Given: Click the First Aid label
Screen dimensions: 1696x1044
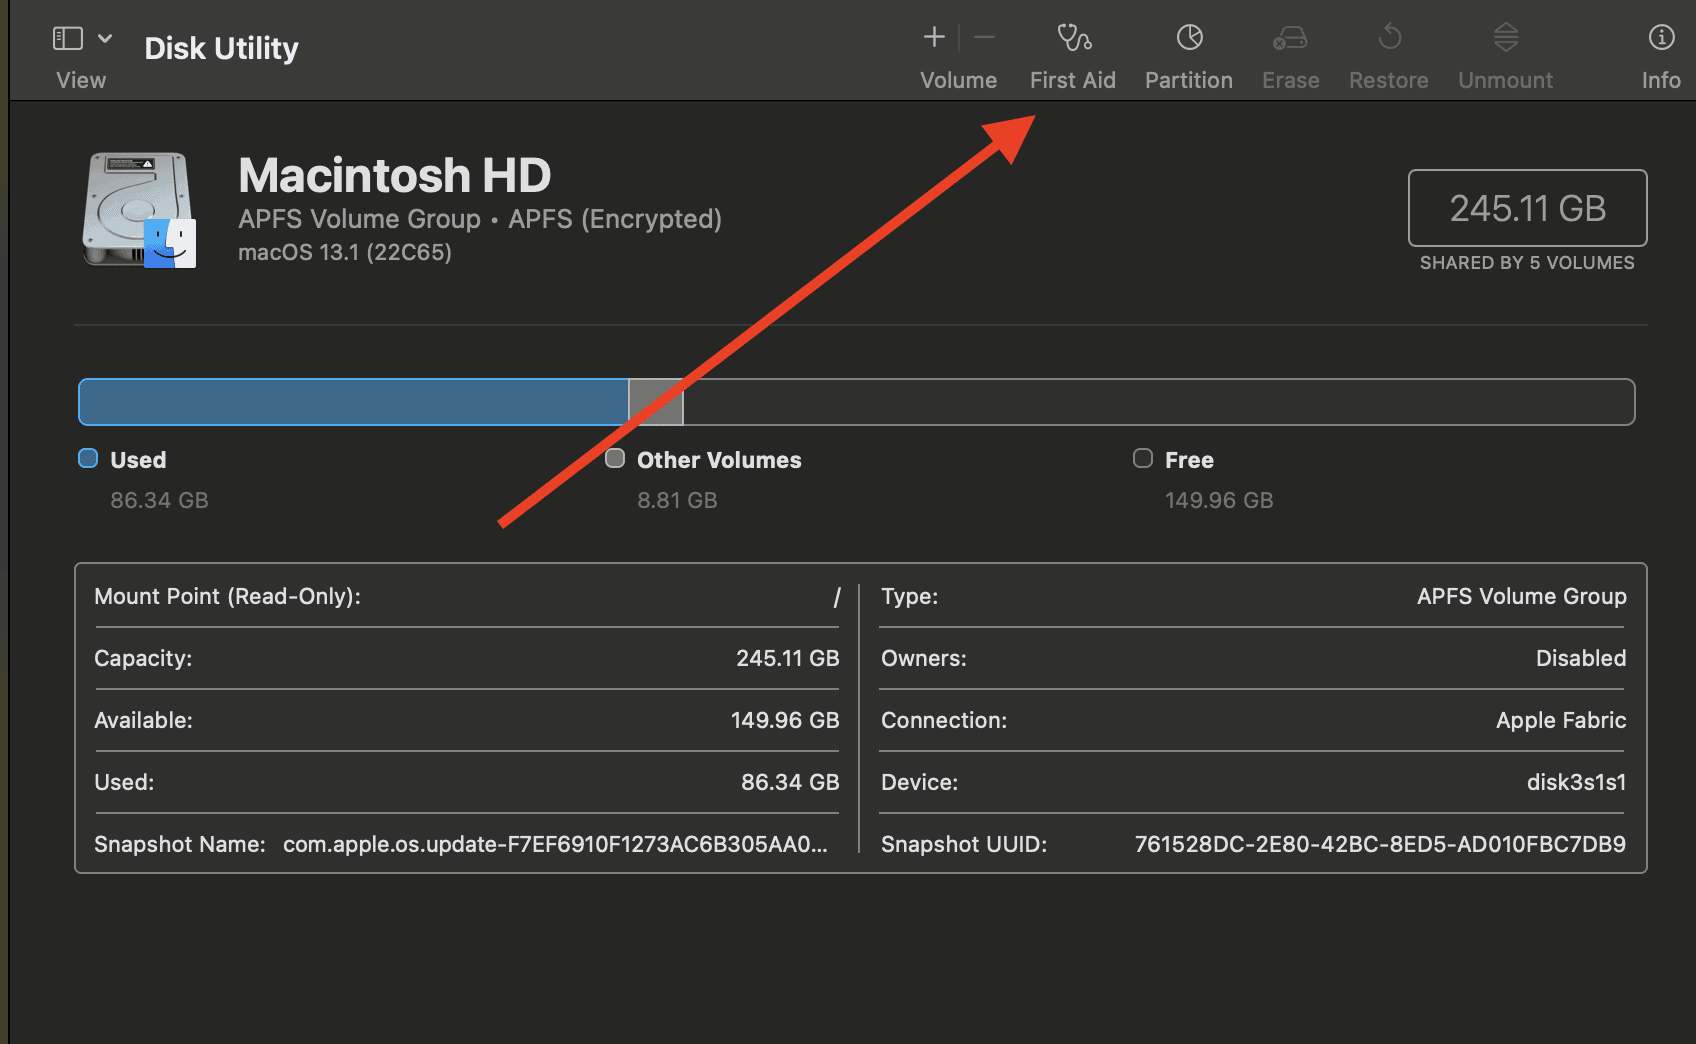Looking at the screenshot, I should [x=1072, y=80].
